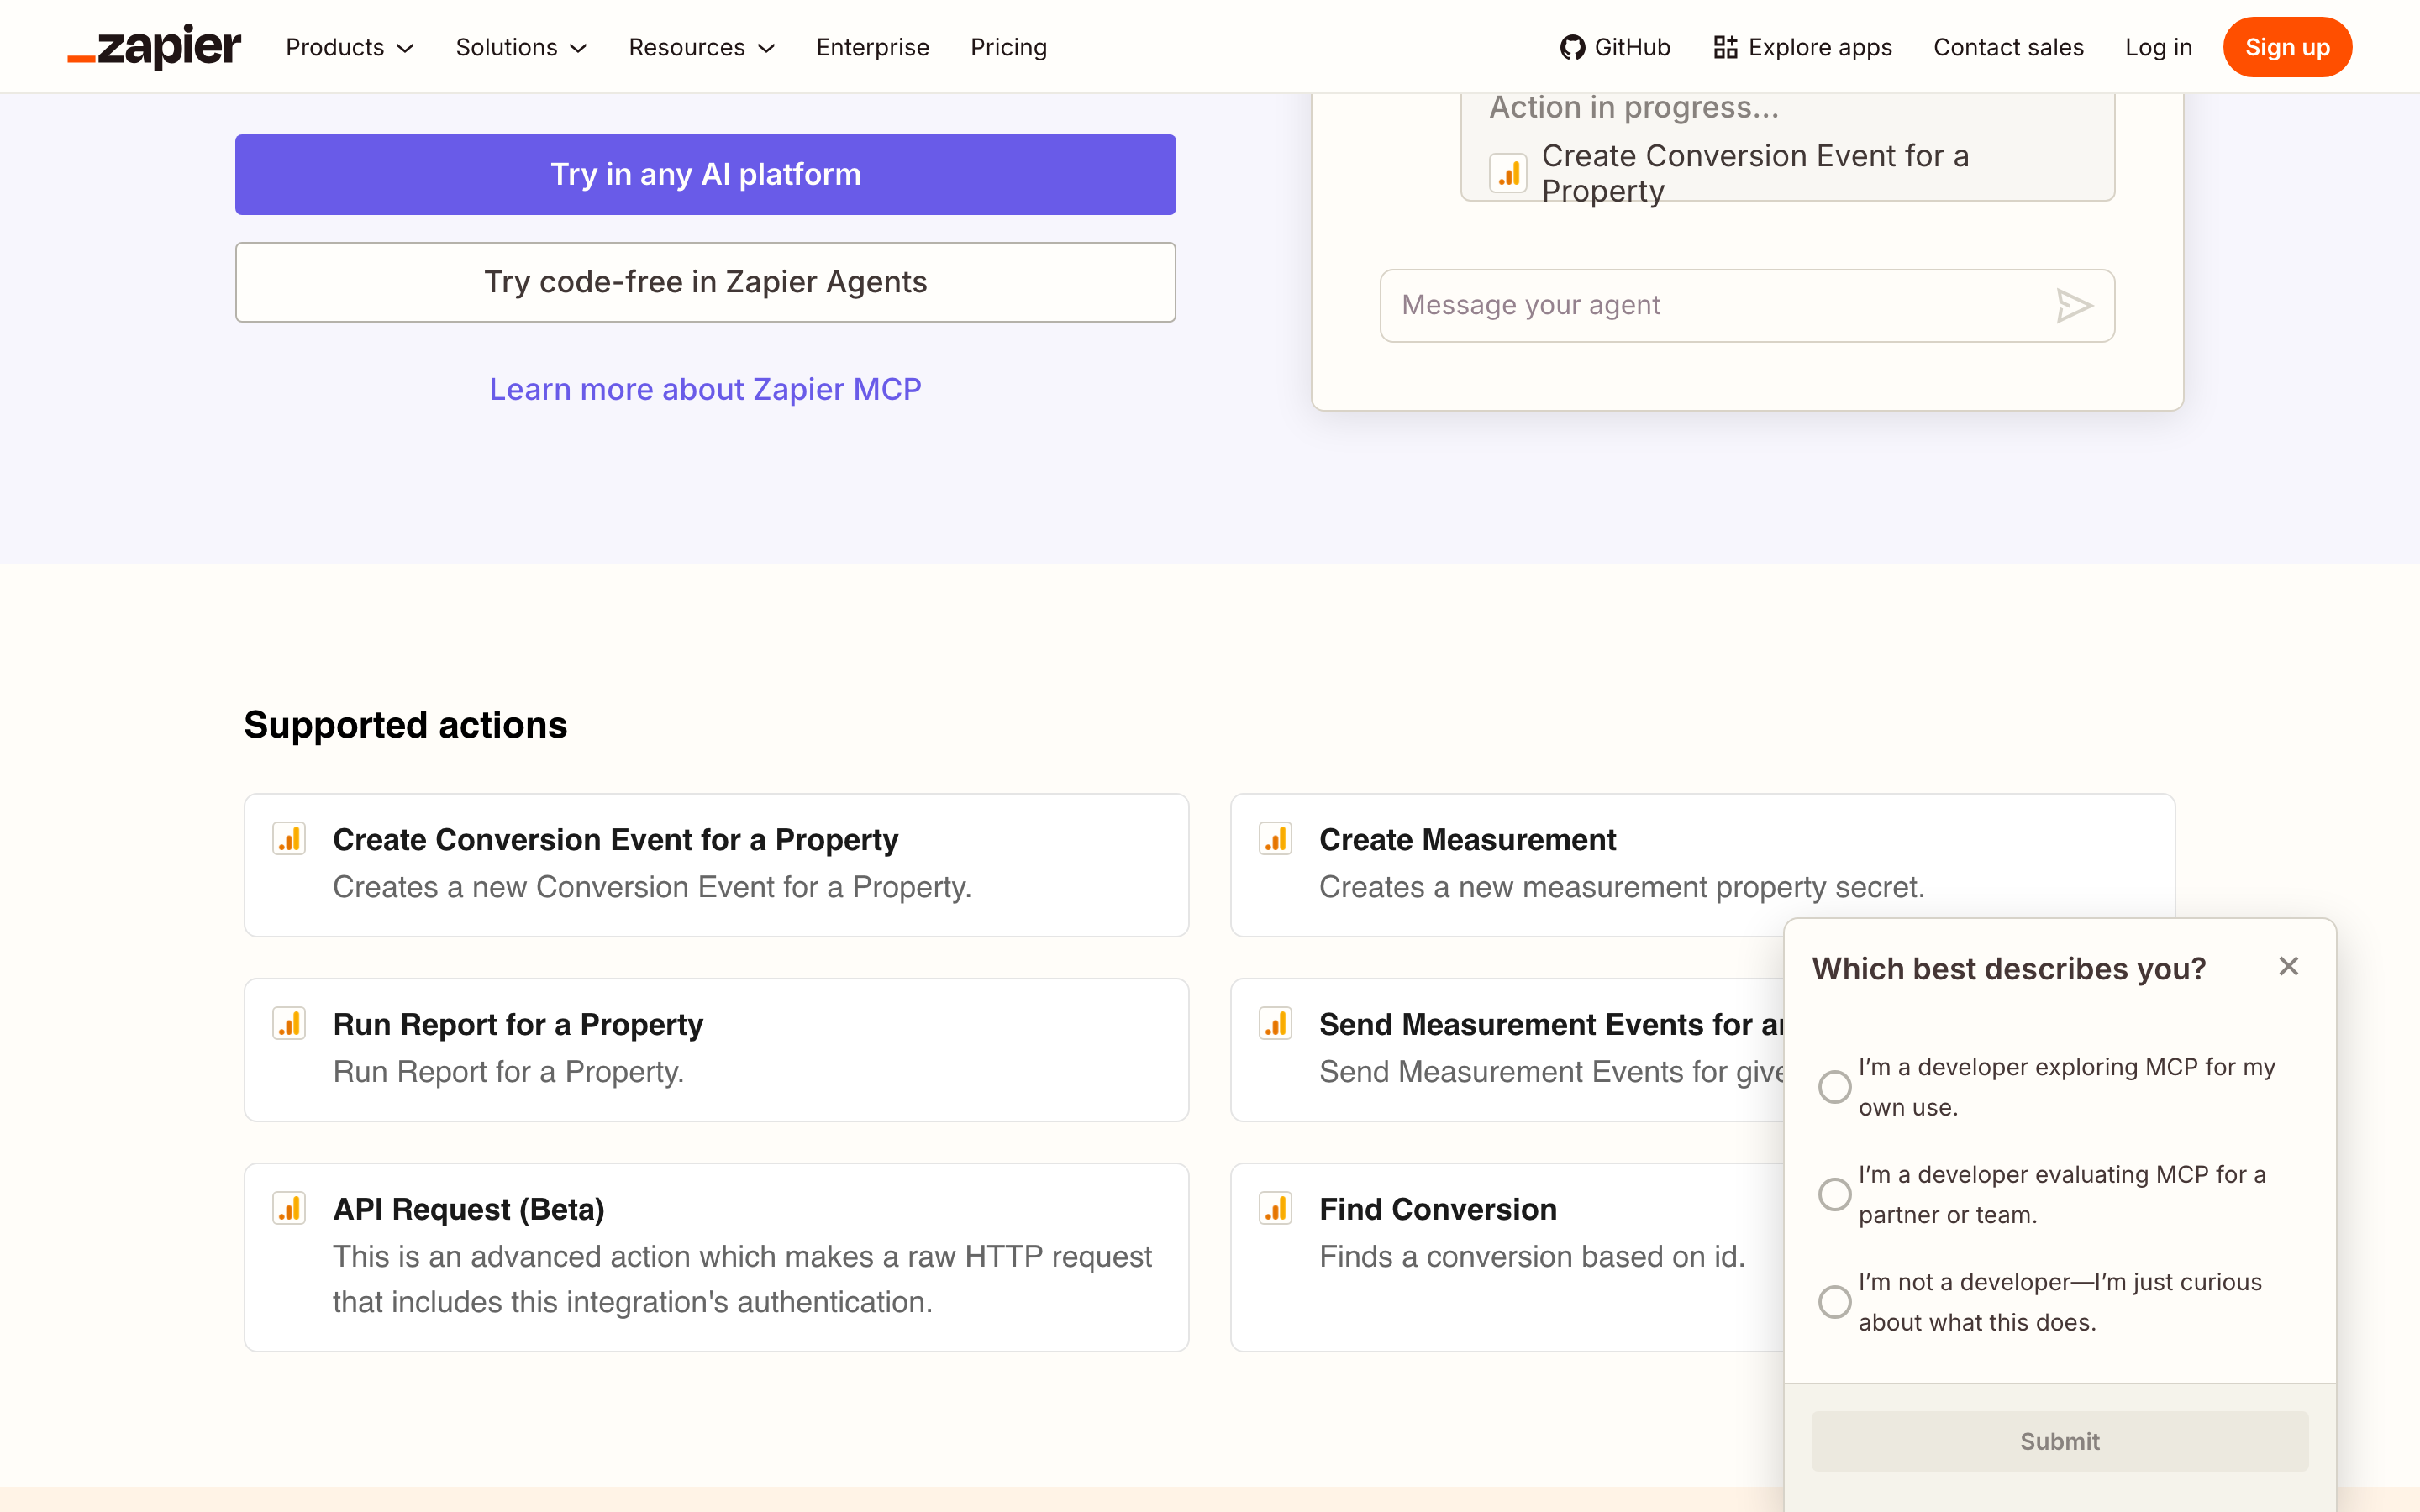Select I'm not a developer option

tap(1834, 1302)
